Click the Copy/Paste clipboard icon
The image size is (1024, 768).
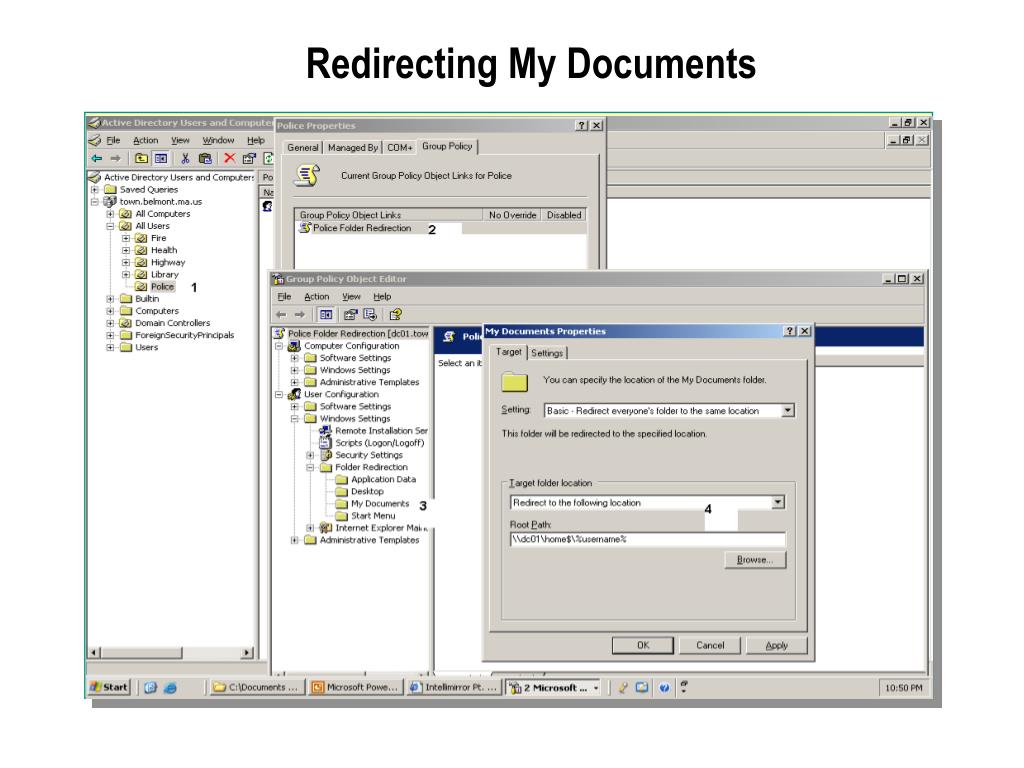(x=205, y=158)
